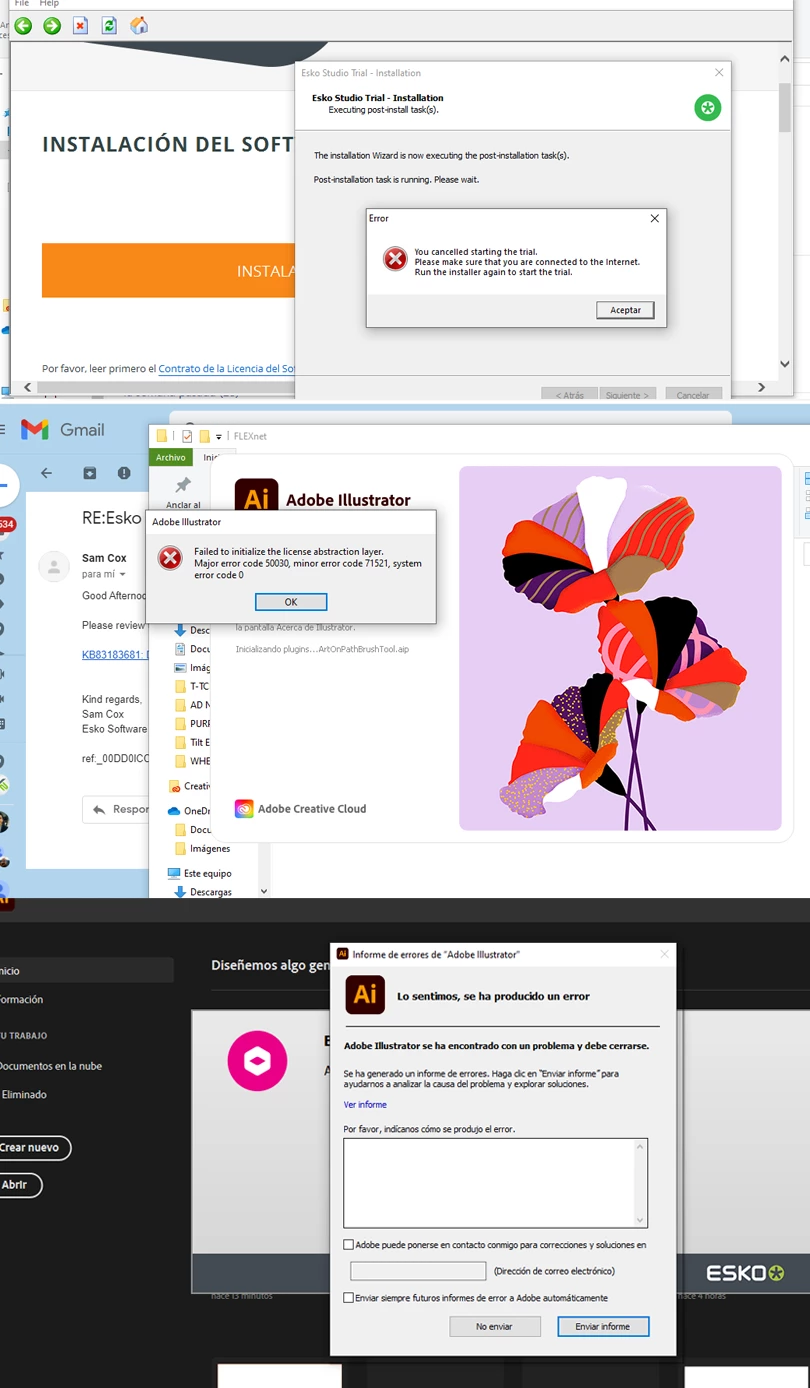Open the KB83183681 link in email
Image resolution: width=810 pixels, height=1388 pixels.
point(115,654)
